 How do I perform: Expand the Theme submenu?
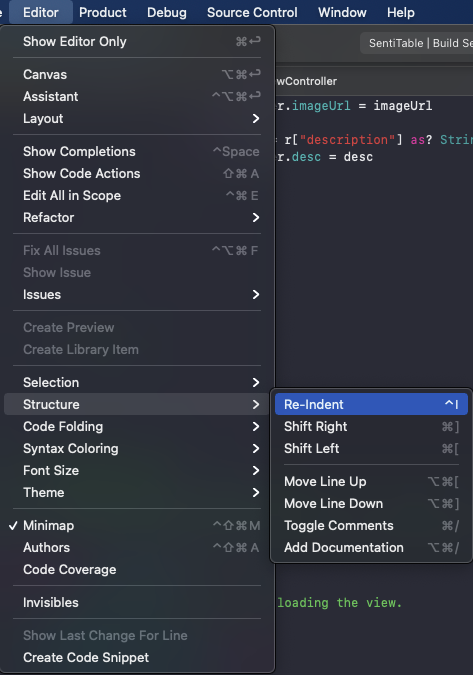[139, 492]
